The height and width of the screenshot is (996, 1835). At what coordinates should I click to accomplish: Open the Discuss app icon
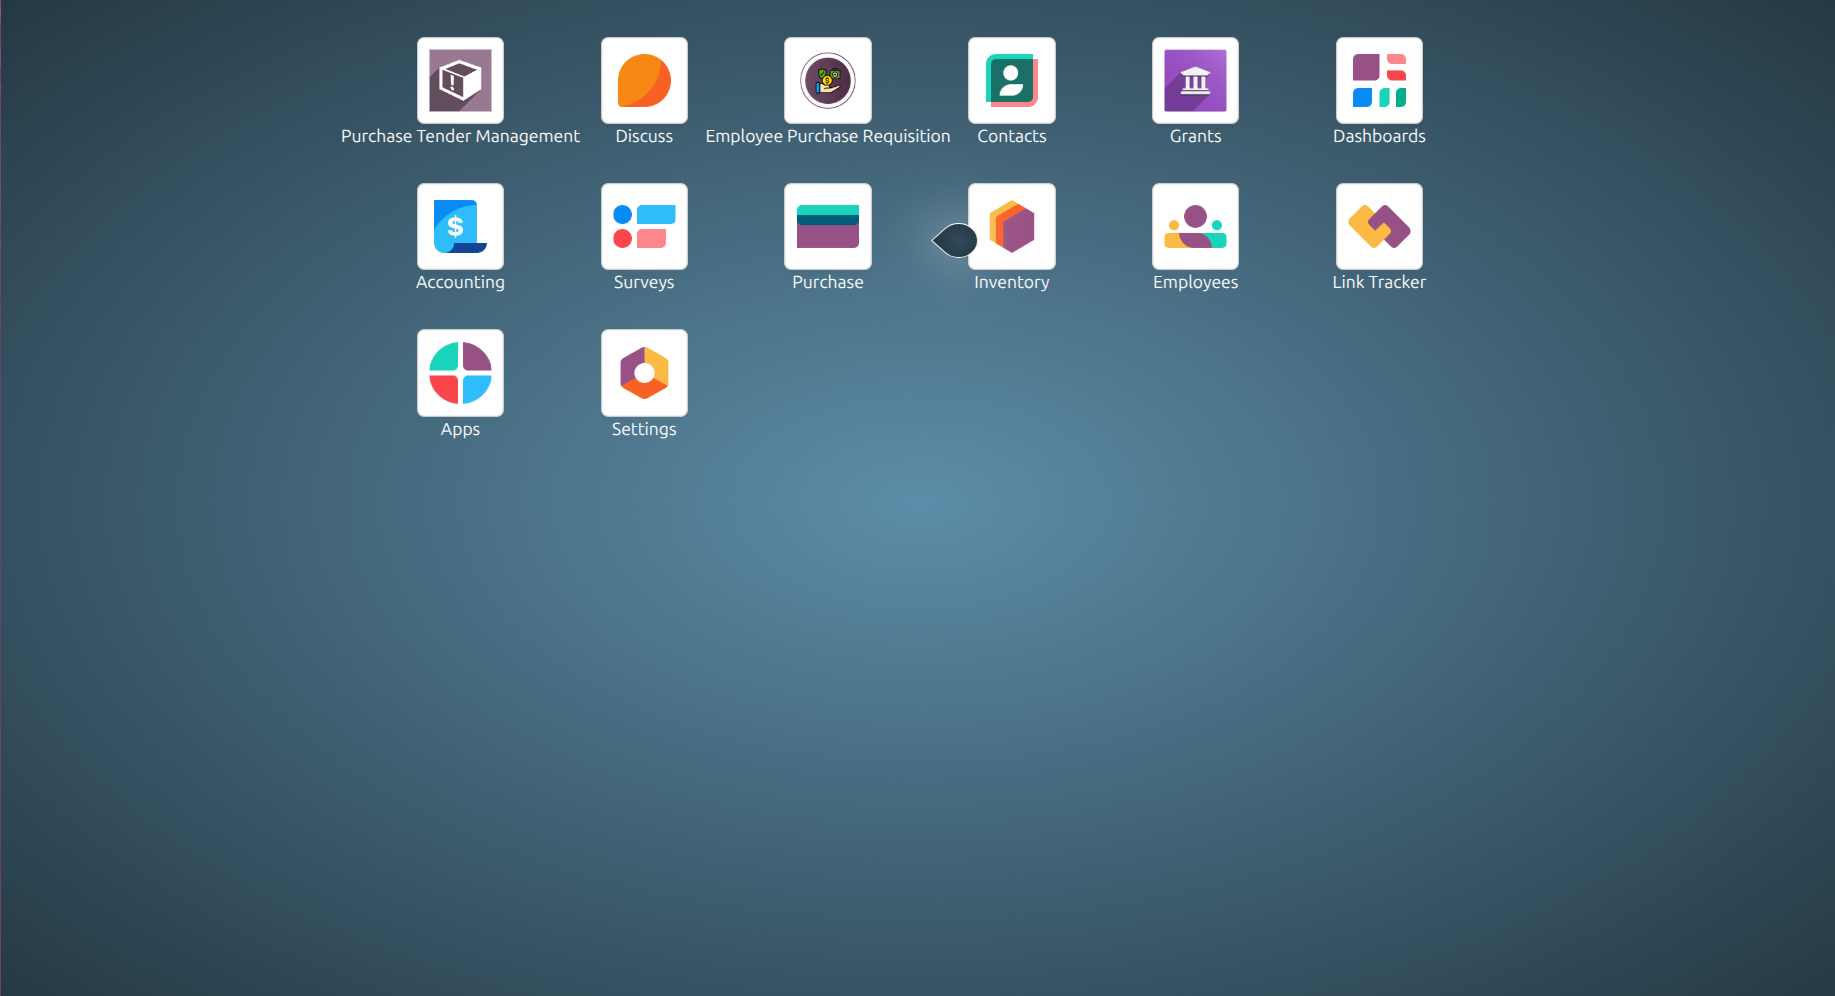[x=644, y=81]
